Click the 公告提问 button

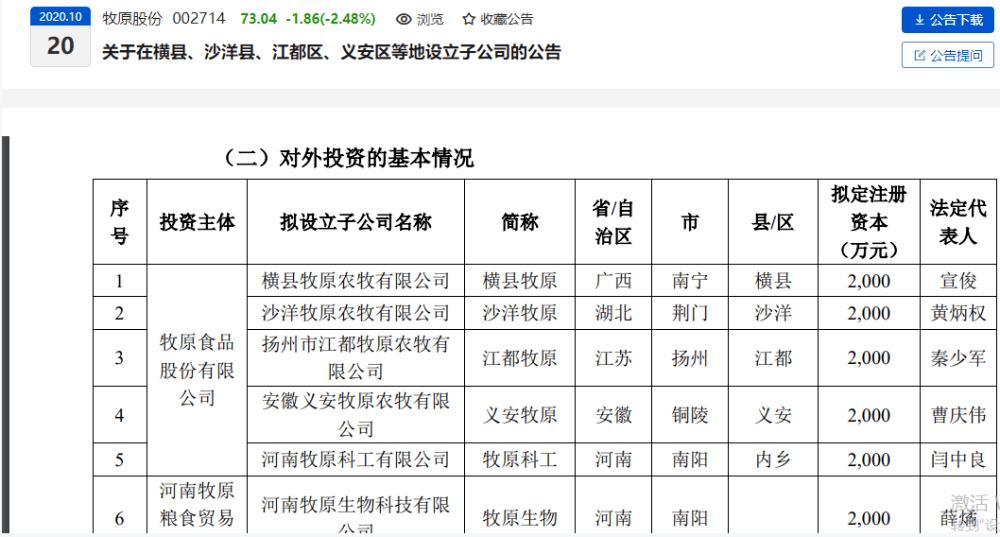948,55
